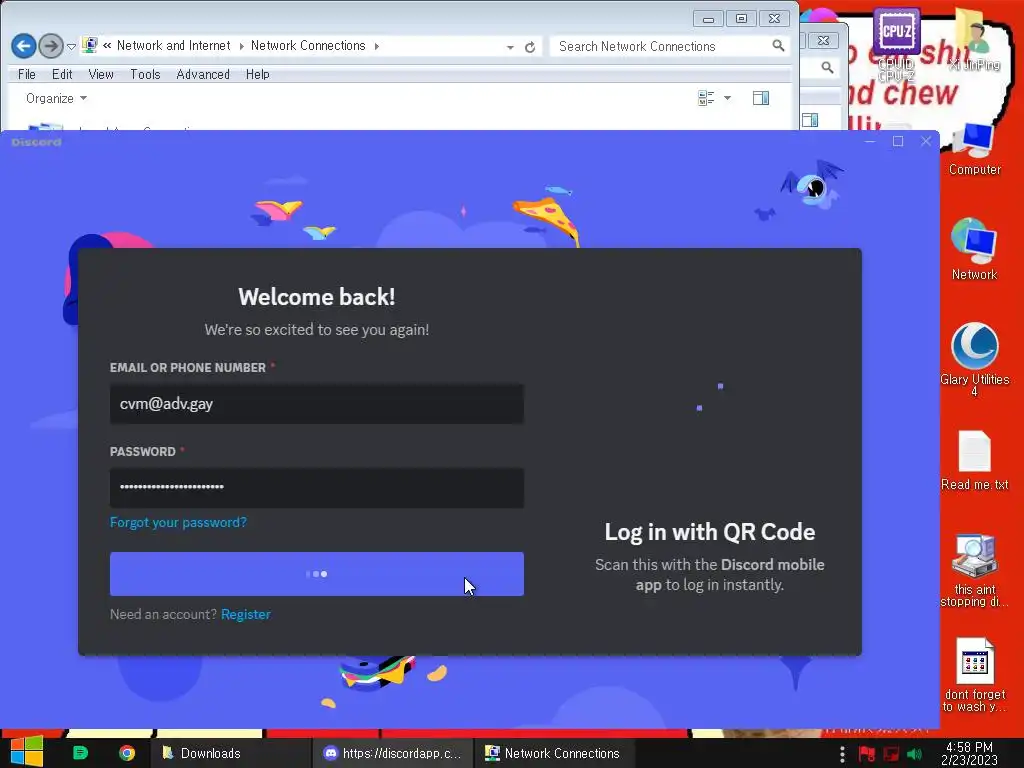Select Glary Utilities 4 desktop icon
Image resolution: width=1024 pixels, height=768 pixels.
click(x=974, y=359)
